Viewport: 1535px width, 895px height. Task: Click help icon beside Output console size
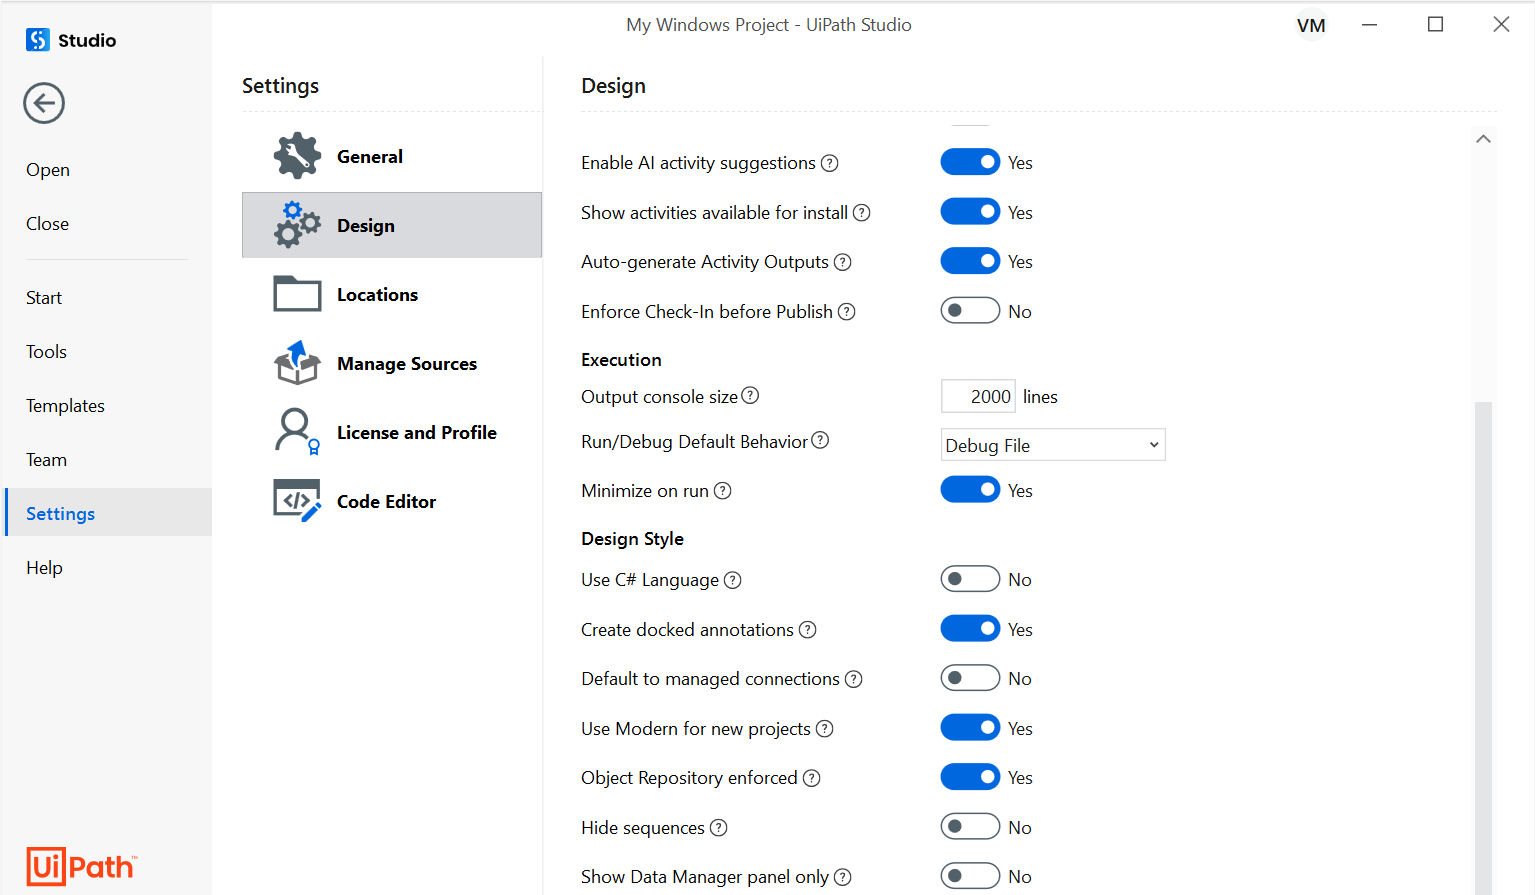(x=750, y=396)
